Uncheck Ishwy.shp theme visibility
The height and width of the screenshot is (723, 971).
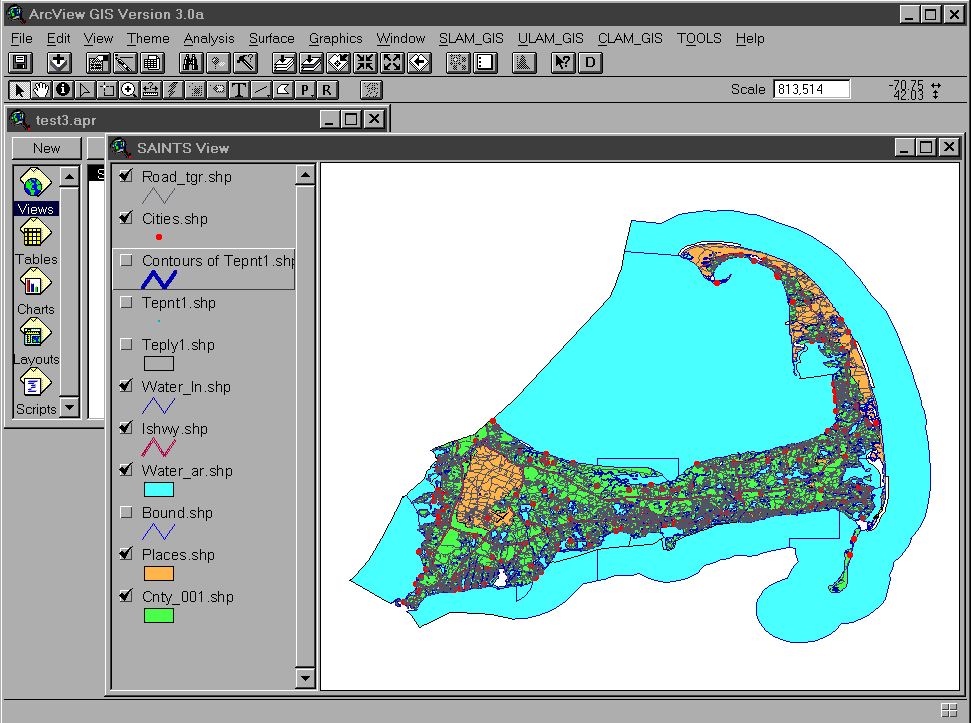126,428
